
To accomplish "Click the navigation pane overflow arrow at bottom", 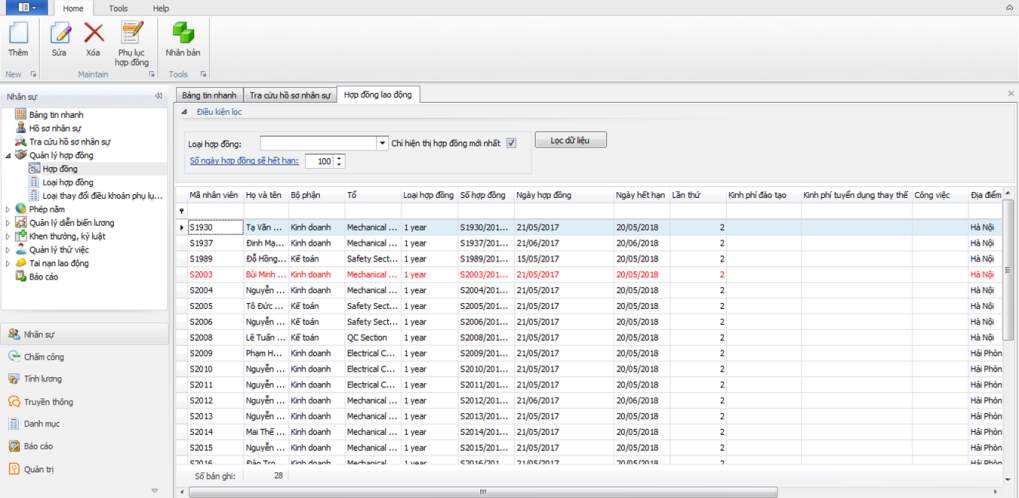I will (x=155, y=491).
